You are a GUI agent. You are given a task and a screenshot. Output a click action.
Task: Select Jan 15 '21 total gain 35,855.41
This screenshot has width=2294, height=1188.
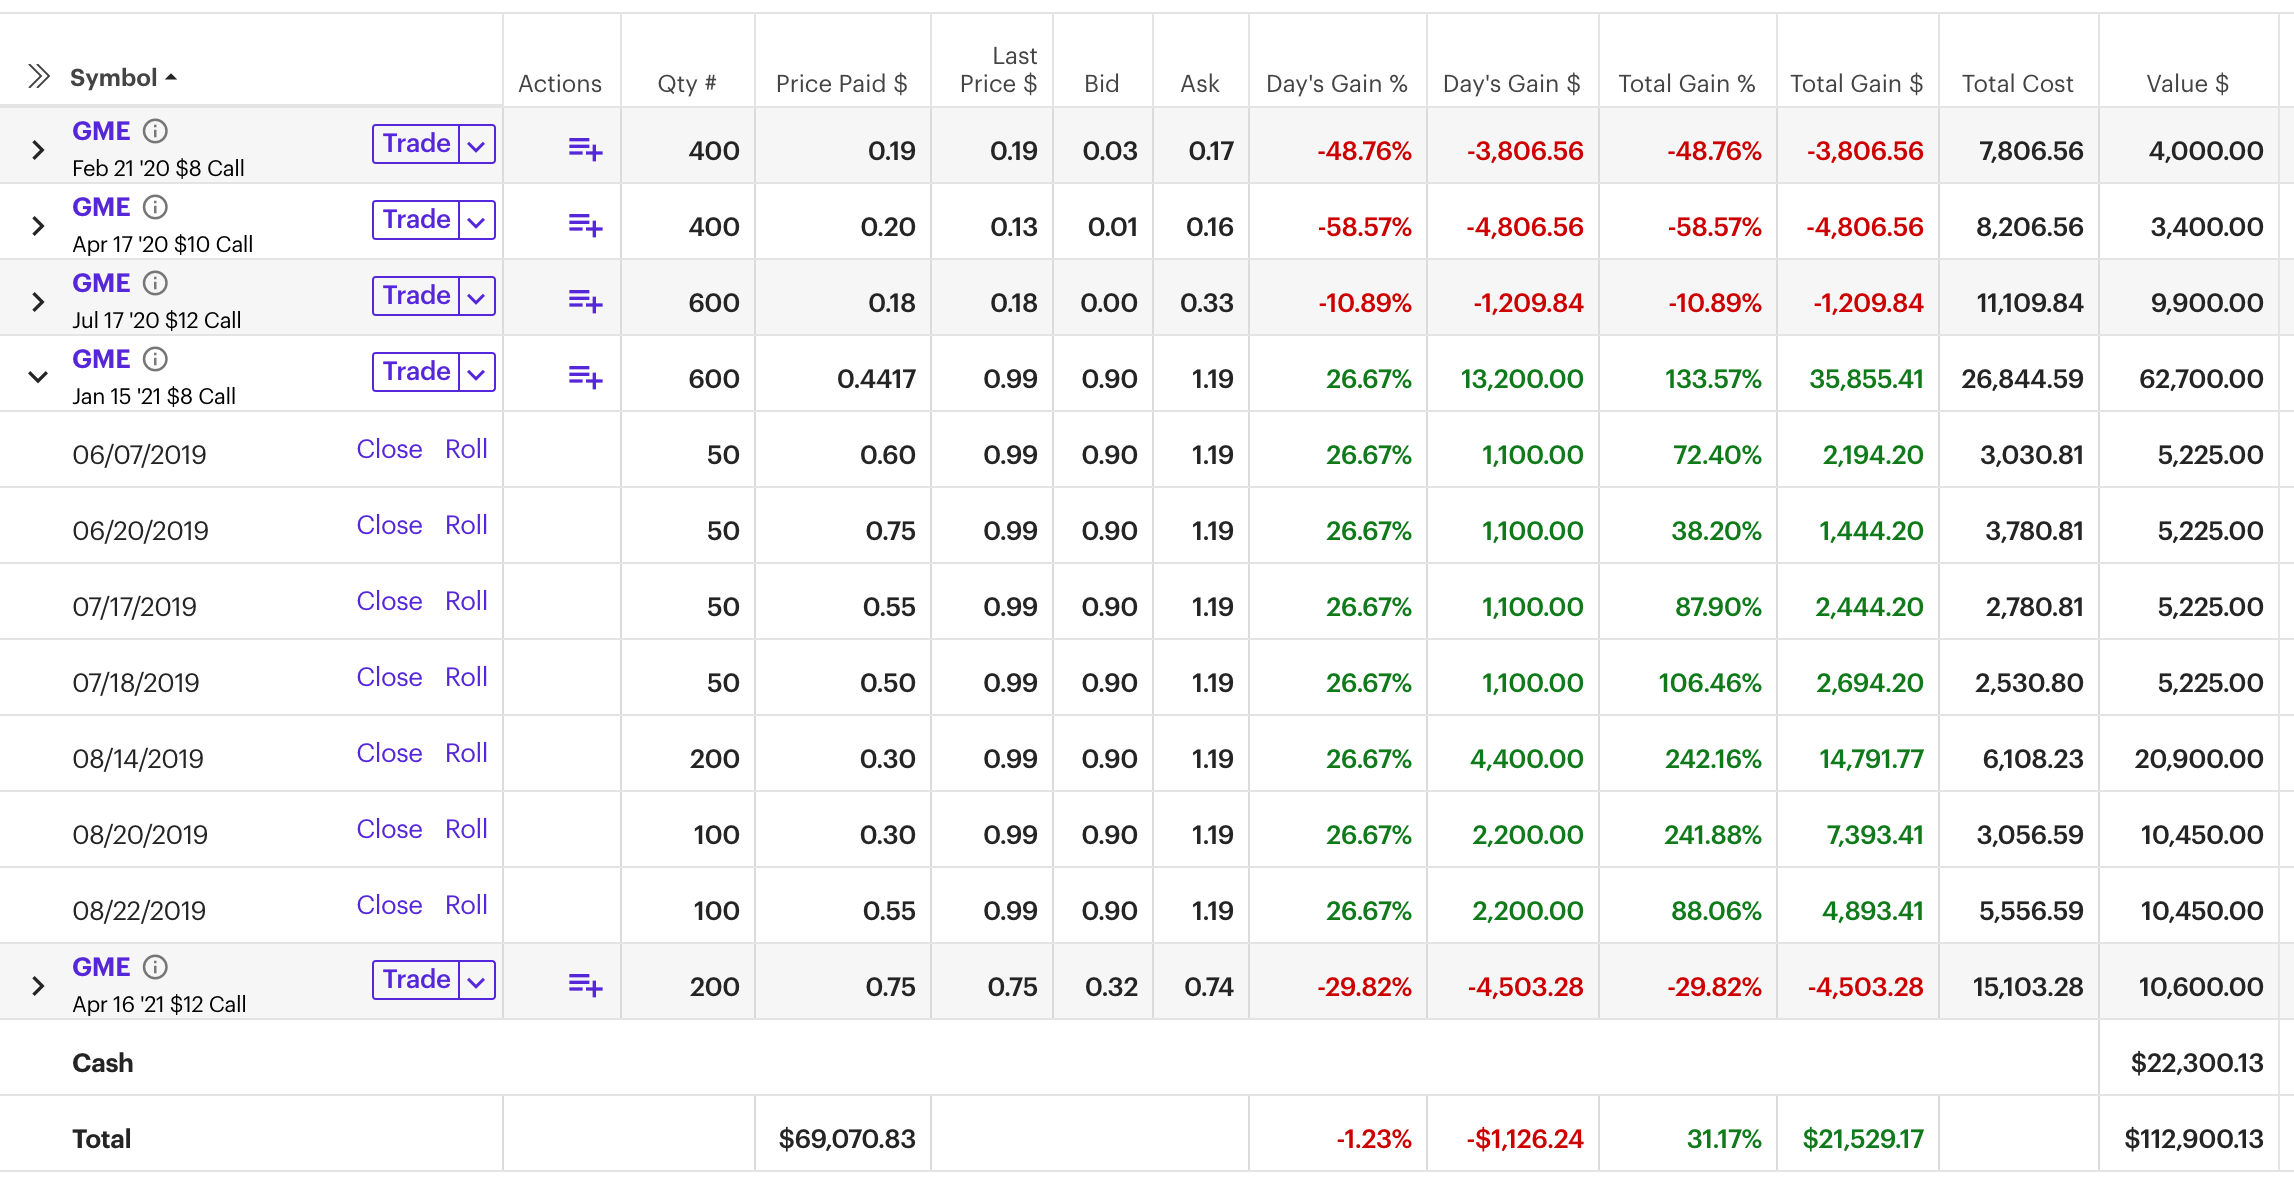pos(1866,378)
